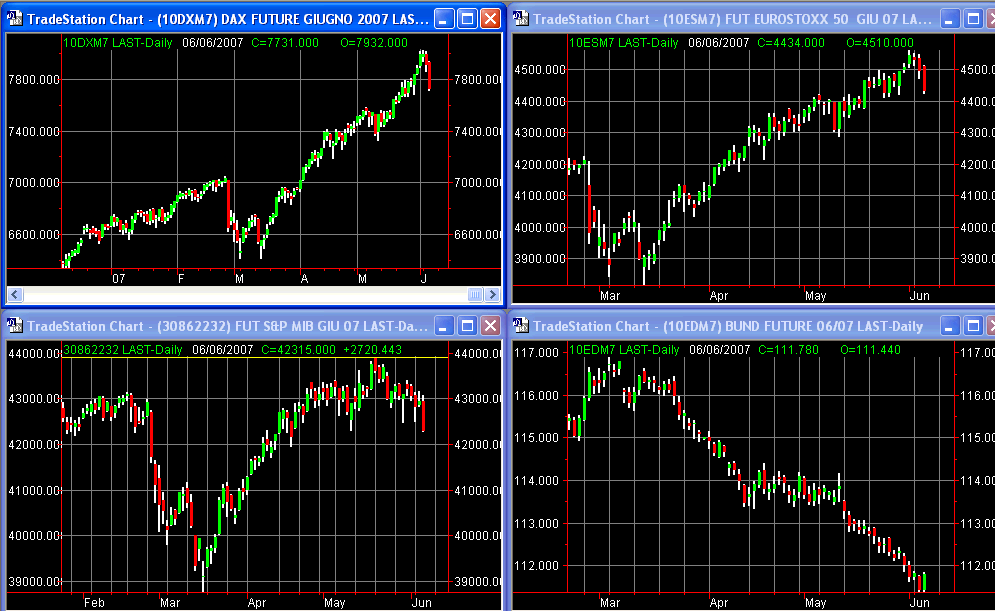The height and width of the screenshot is (611, 995).
Task: Close the DAX Future chart window
Action: tap(490, 19)
